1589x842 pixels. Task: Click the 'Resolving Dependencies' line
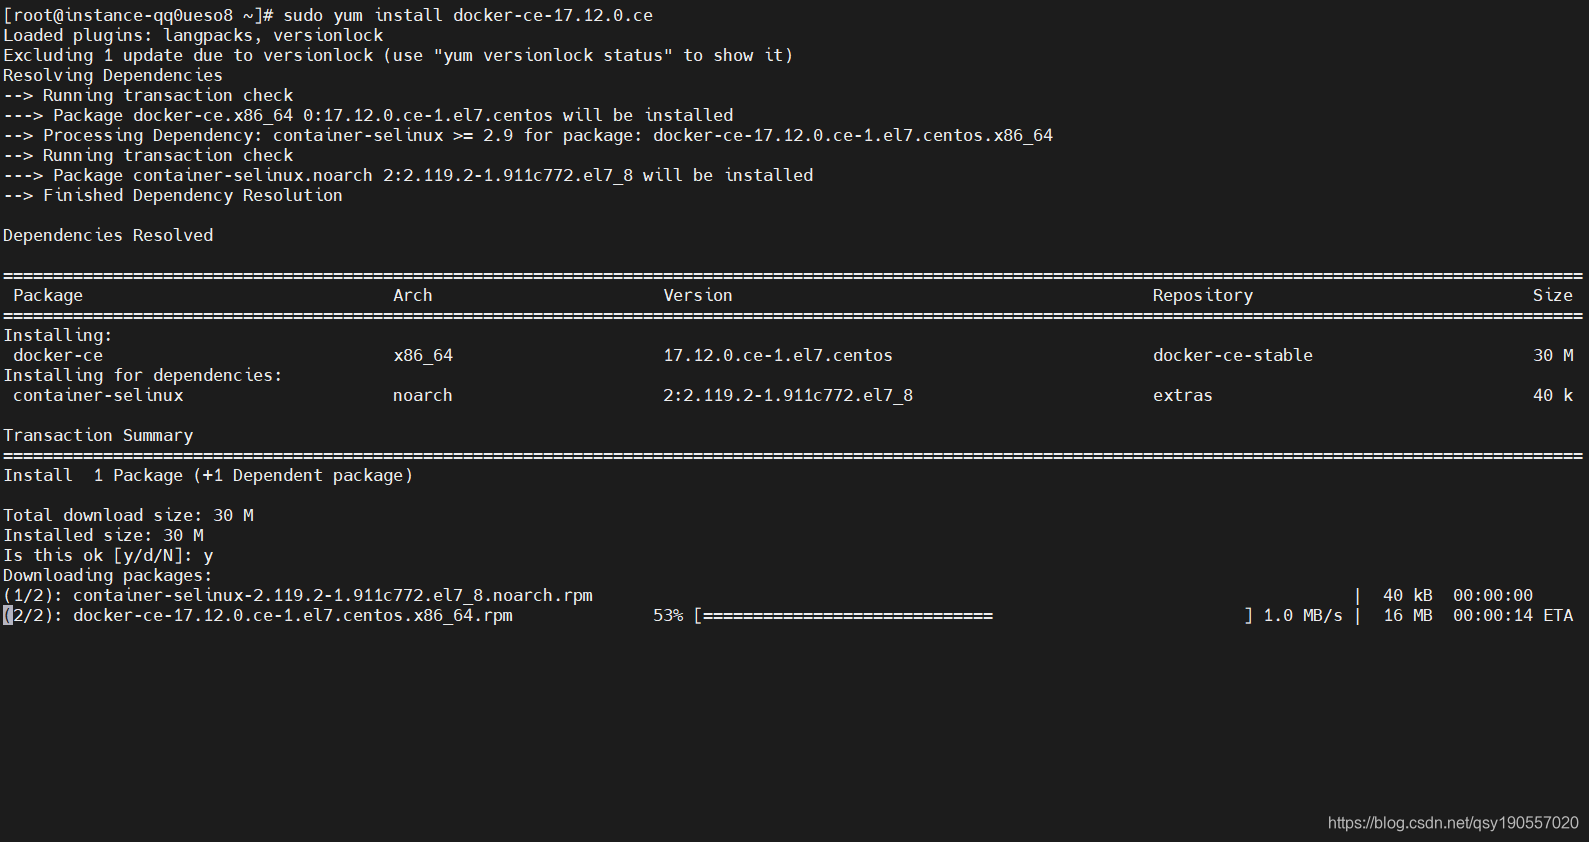[113, 75]
